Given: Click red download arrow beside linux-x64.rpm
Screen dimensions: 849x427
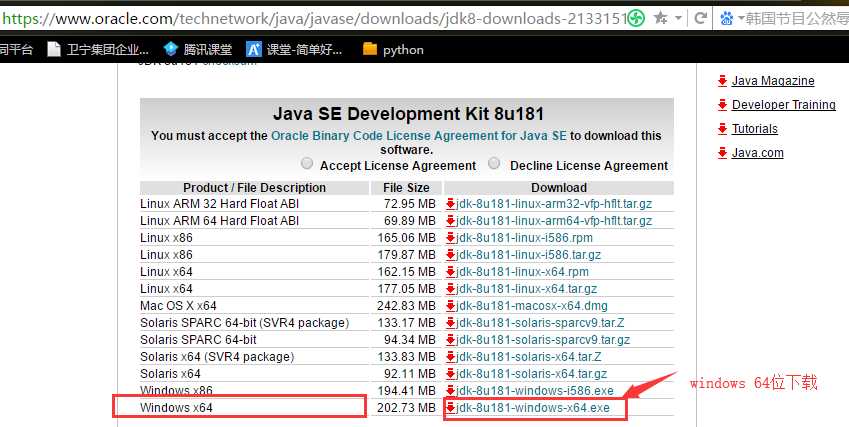Looking at the screenshot, I should [450, 272].
